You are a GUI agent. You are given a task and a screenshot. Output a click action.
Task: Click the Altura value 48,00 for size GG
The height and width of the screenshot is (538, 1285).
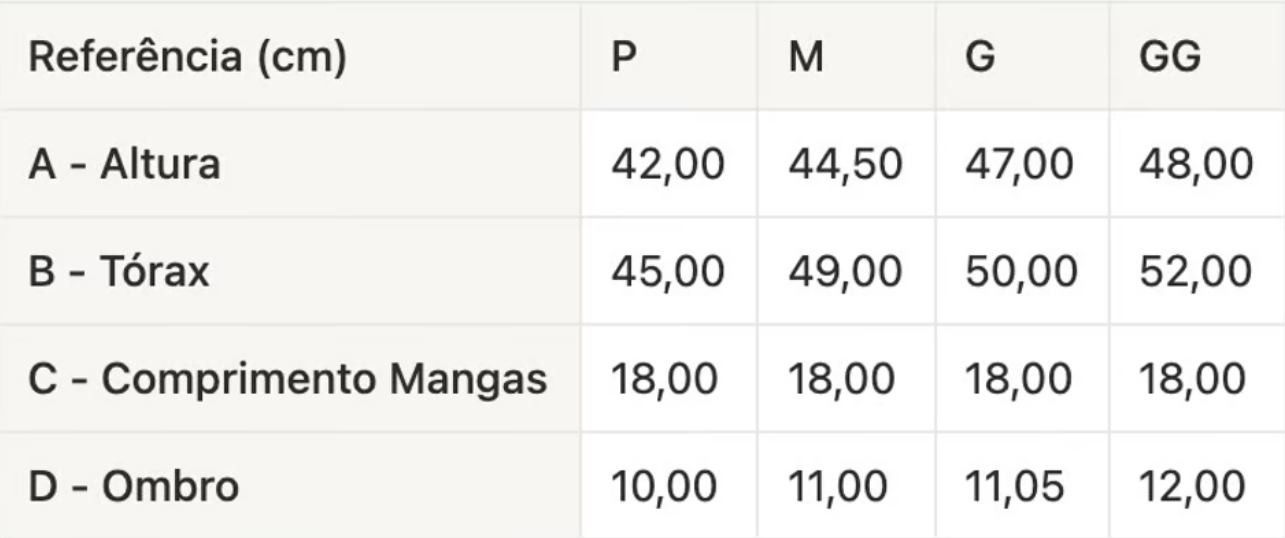[1195, 165]
